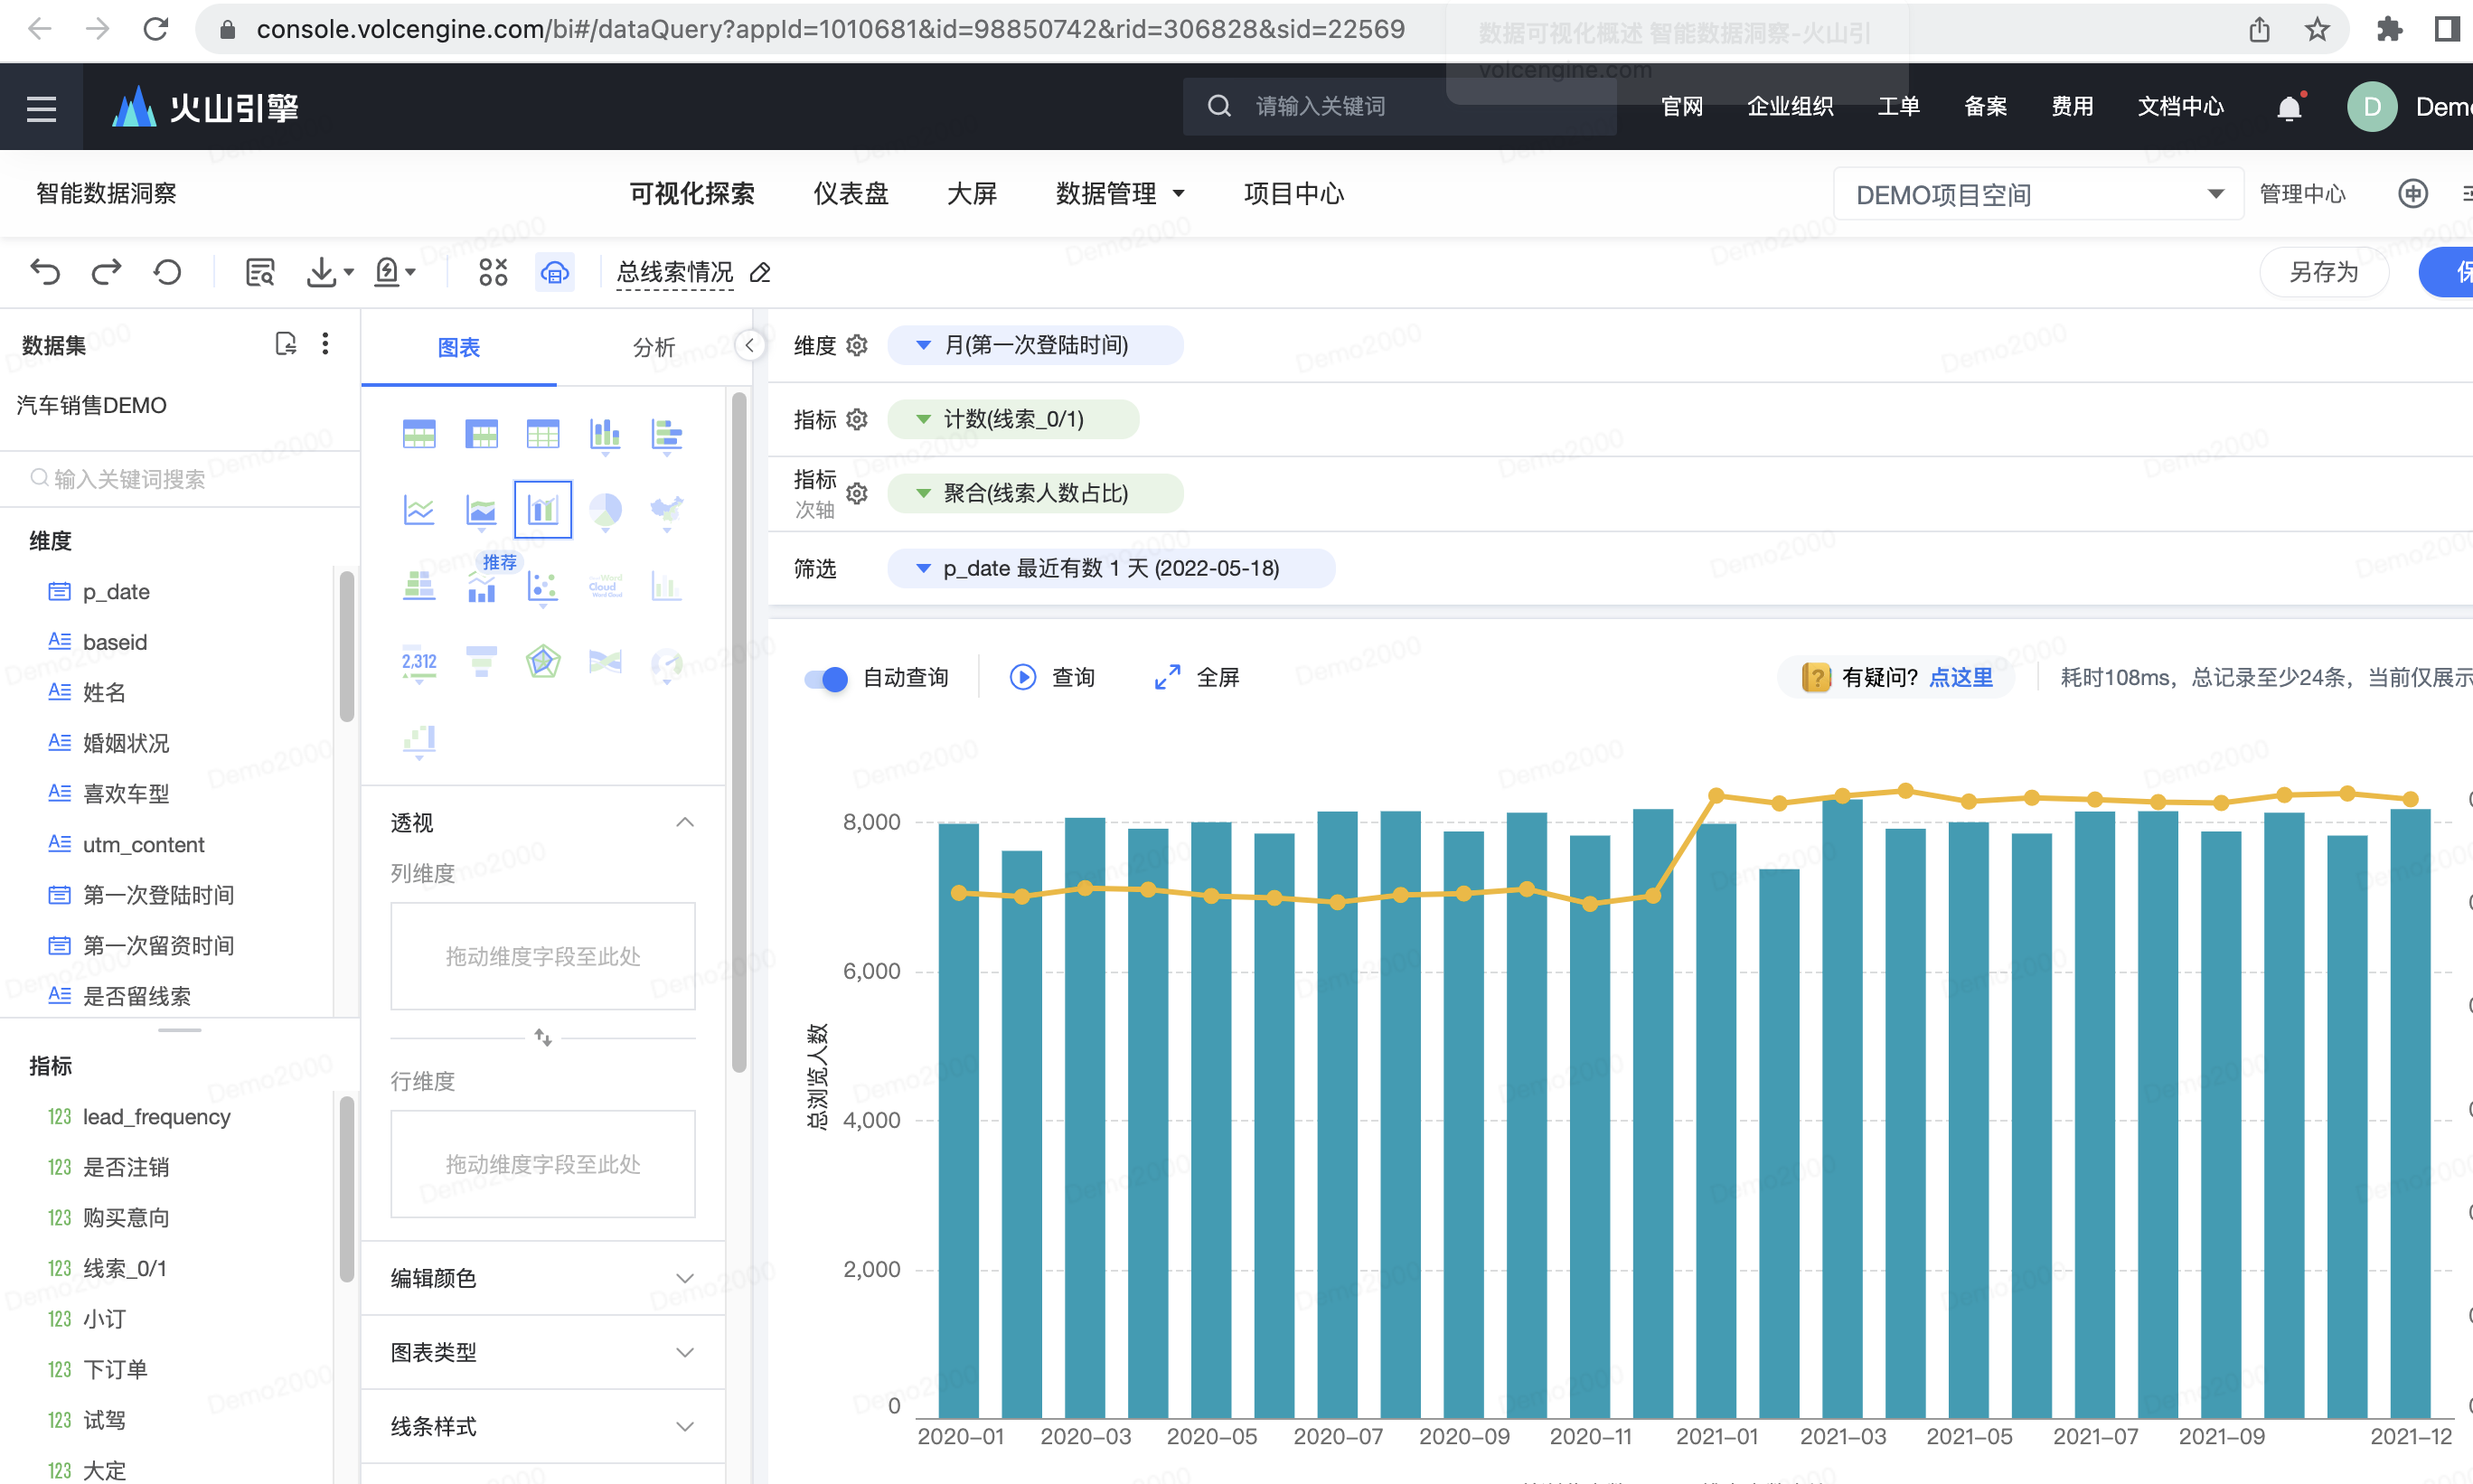Click the undo arrow in toolbar
This screenshot has height=1484, width=2473.
pyautogui.click(x=45, y=272)
